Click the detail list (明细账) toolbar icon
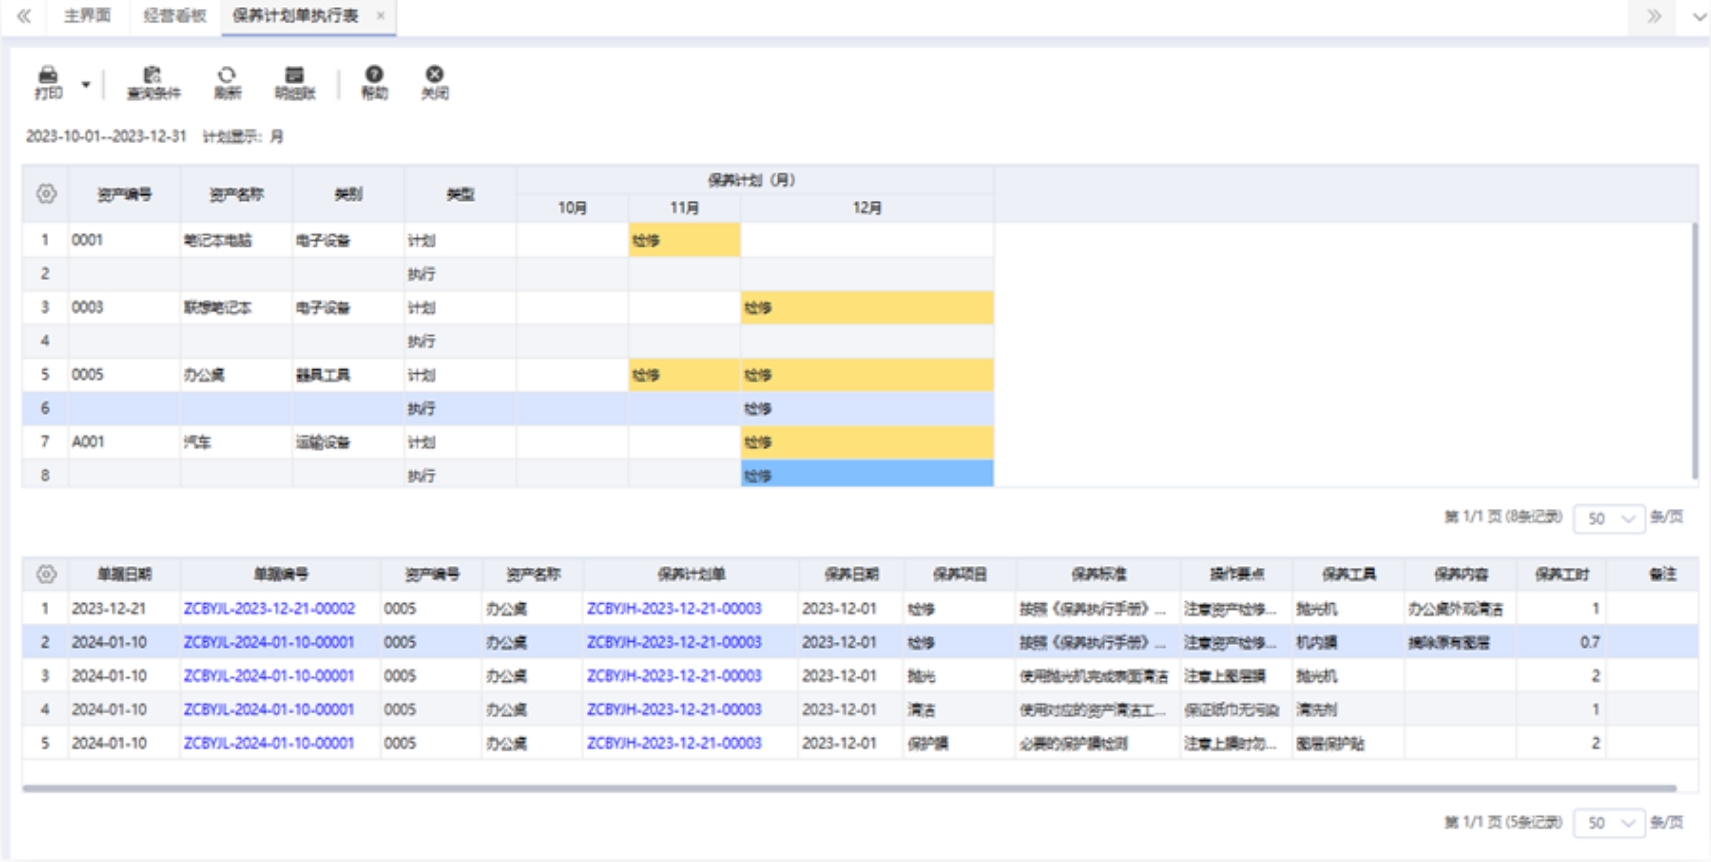Screen dimensions: 1711x862 tap(294, 82)
